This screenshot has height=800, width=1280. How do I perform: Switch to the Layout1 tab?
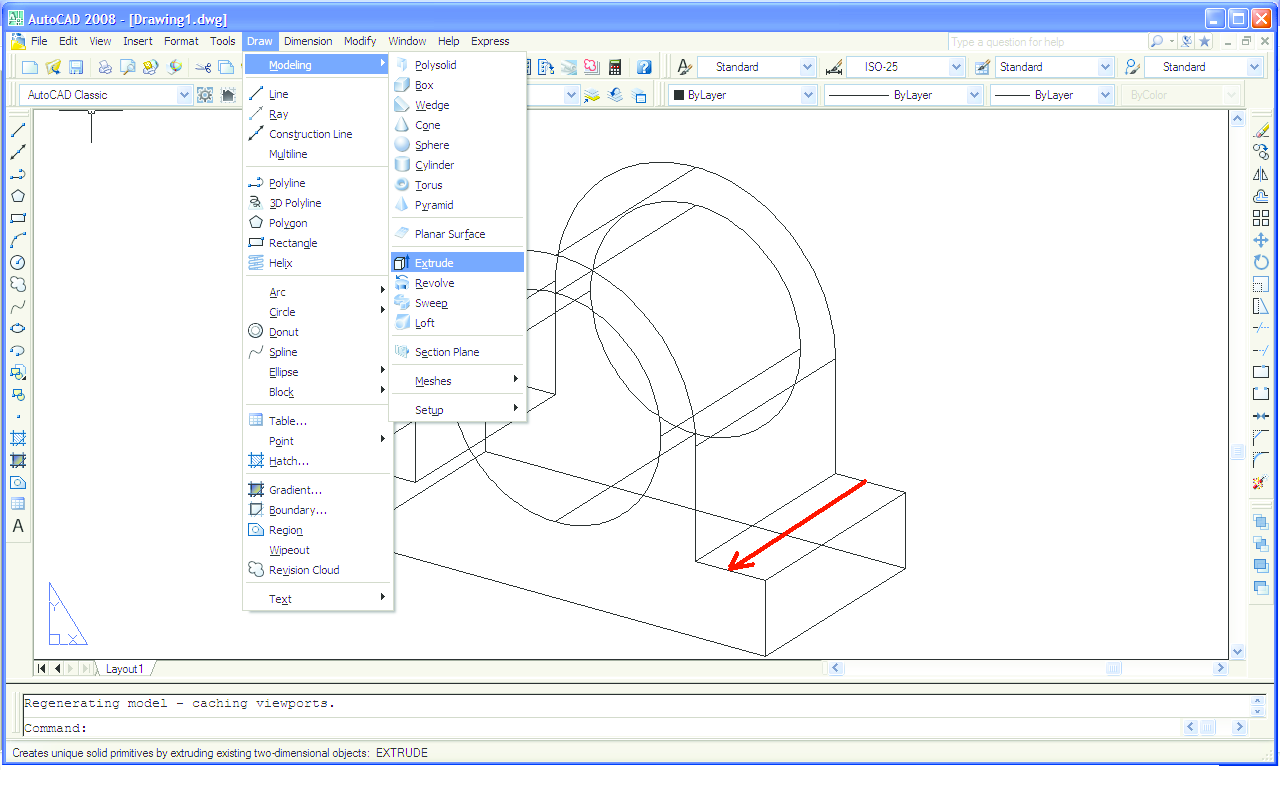pyautogui.click(x=125, y=669)
